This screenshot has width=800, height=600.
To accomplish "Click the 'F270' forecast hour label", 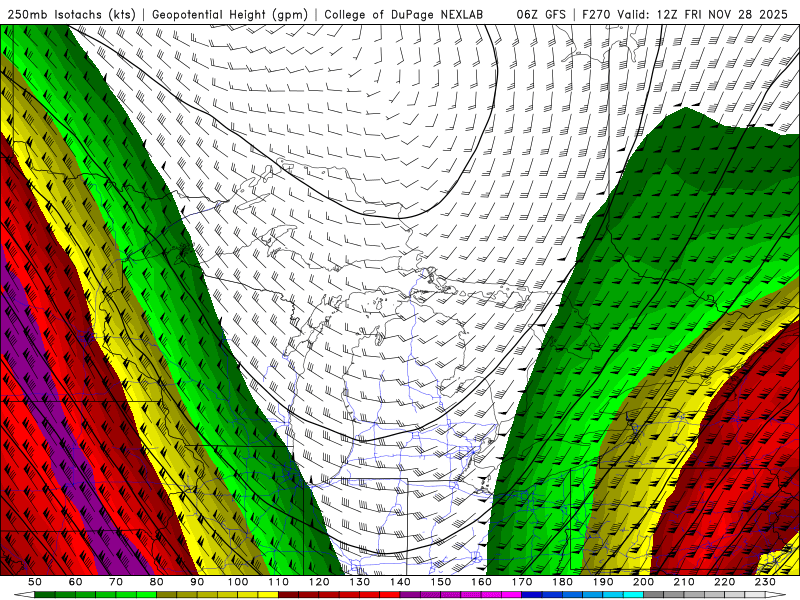I will 596,14.
